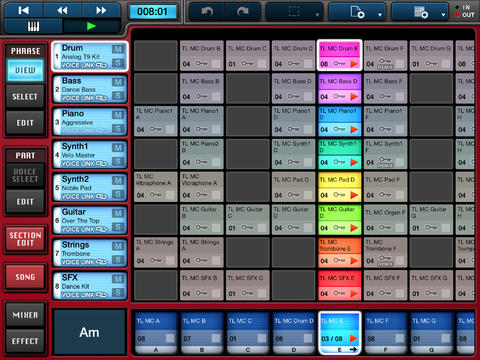Viewport: 480px width, 360px height.
Task: Click the fast-forward transport icon
Action: pos(101,11)
